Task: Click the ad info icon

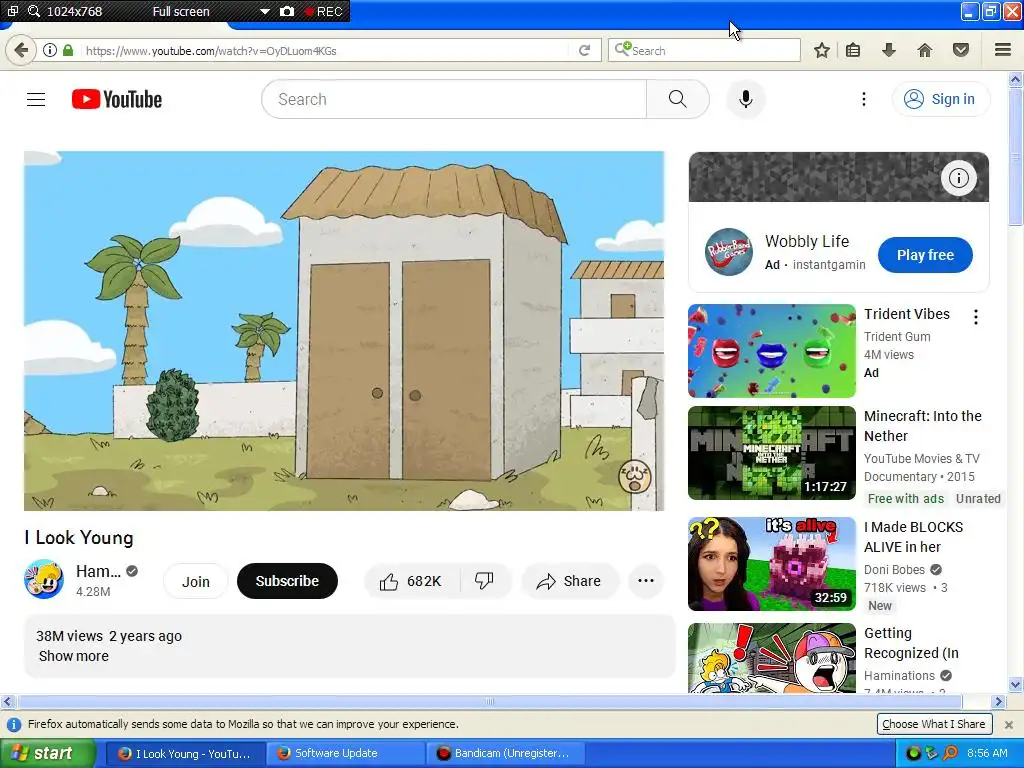Action: [958, 178]
